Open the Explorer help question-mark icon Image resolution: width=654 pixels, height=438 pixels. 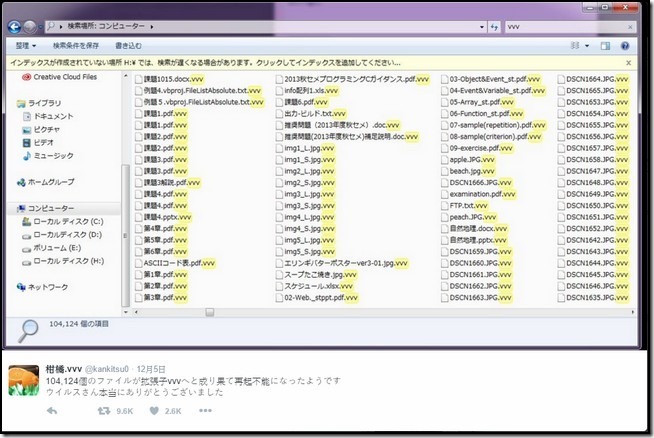pyautogui.click(x=625, y=46)
